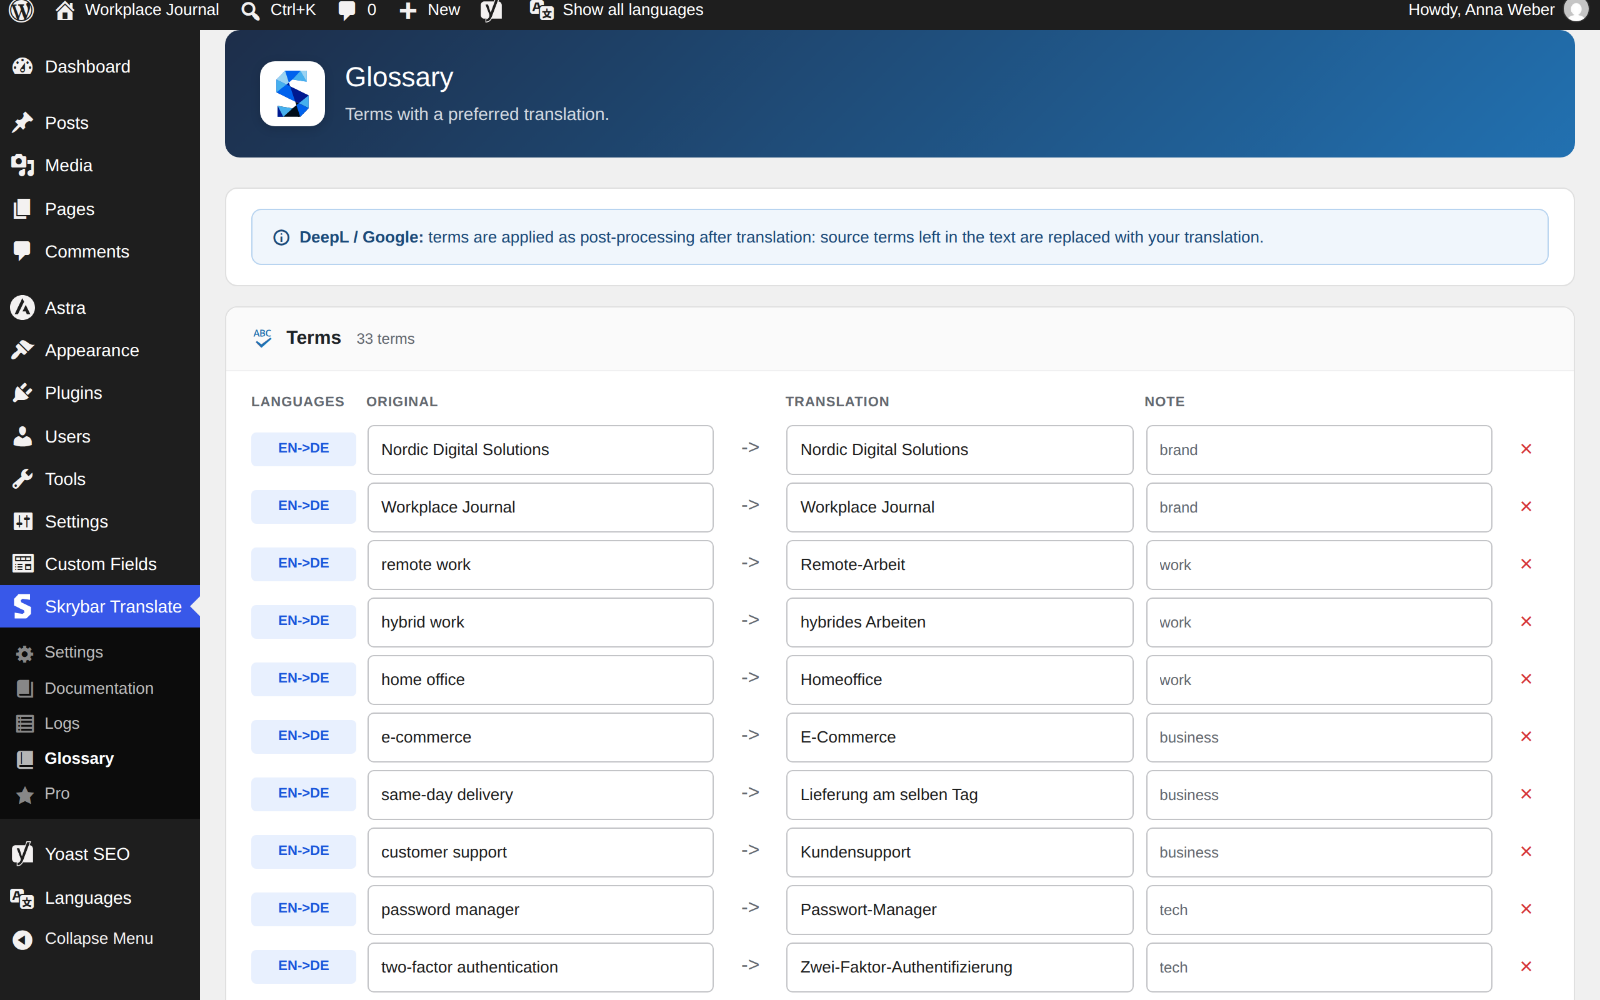
Task: Delete the e-commerce term
Action: point(1526,737)
